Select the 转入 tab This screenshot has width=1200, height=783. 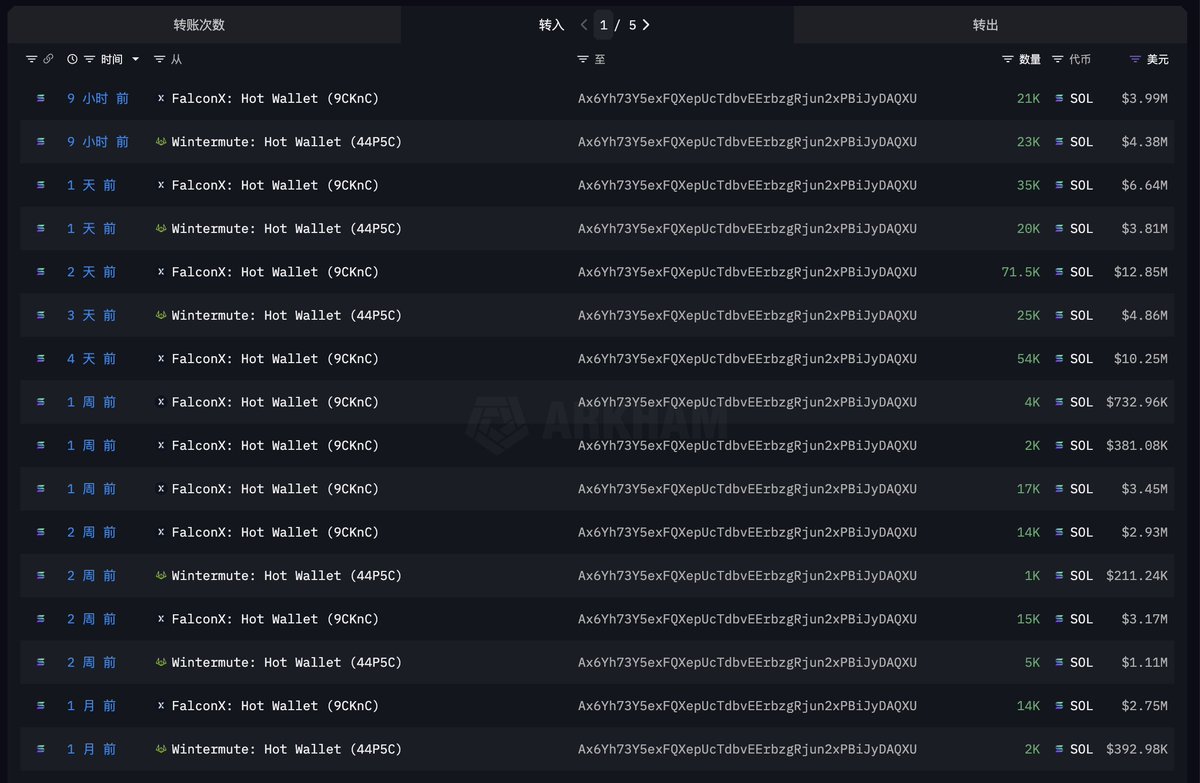tap(551, 25)
